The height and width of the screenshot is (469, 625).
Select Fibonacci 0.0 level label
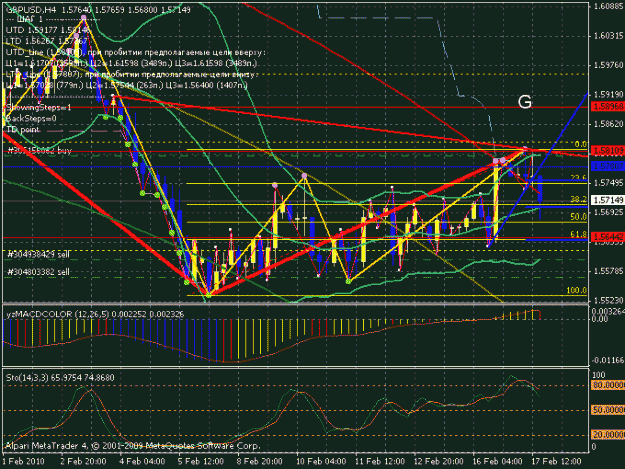point(581,144)
